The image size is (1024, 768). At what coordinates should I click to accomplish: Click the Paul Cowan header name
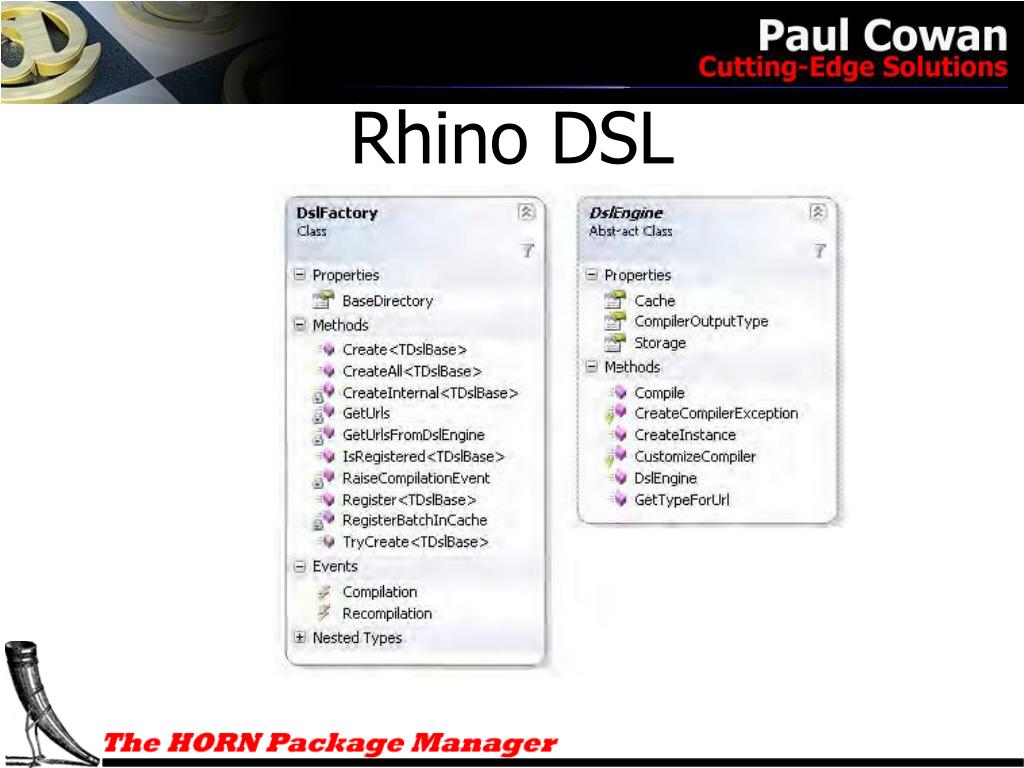[x=882, y=35]
